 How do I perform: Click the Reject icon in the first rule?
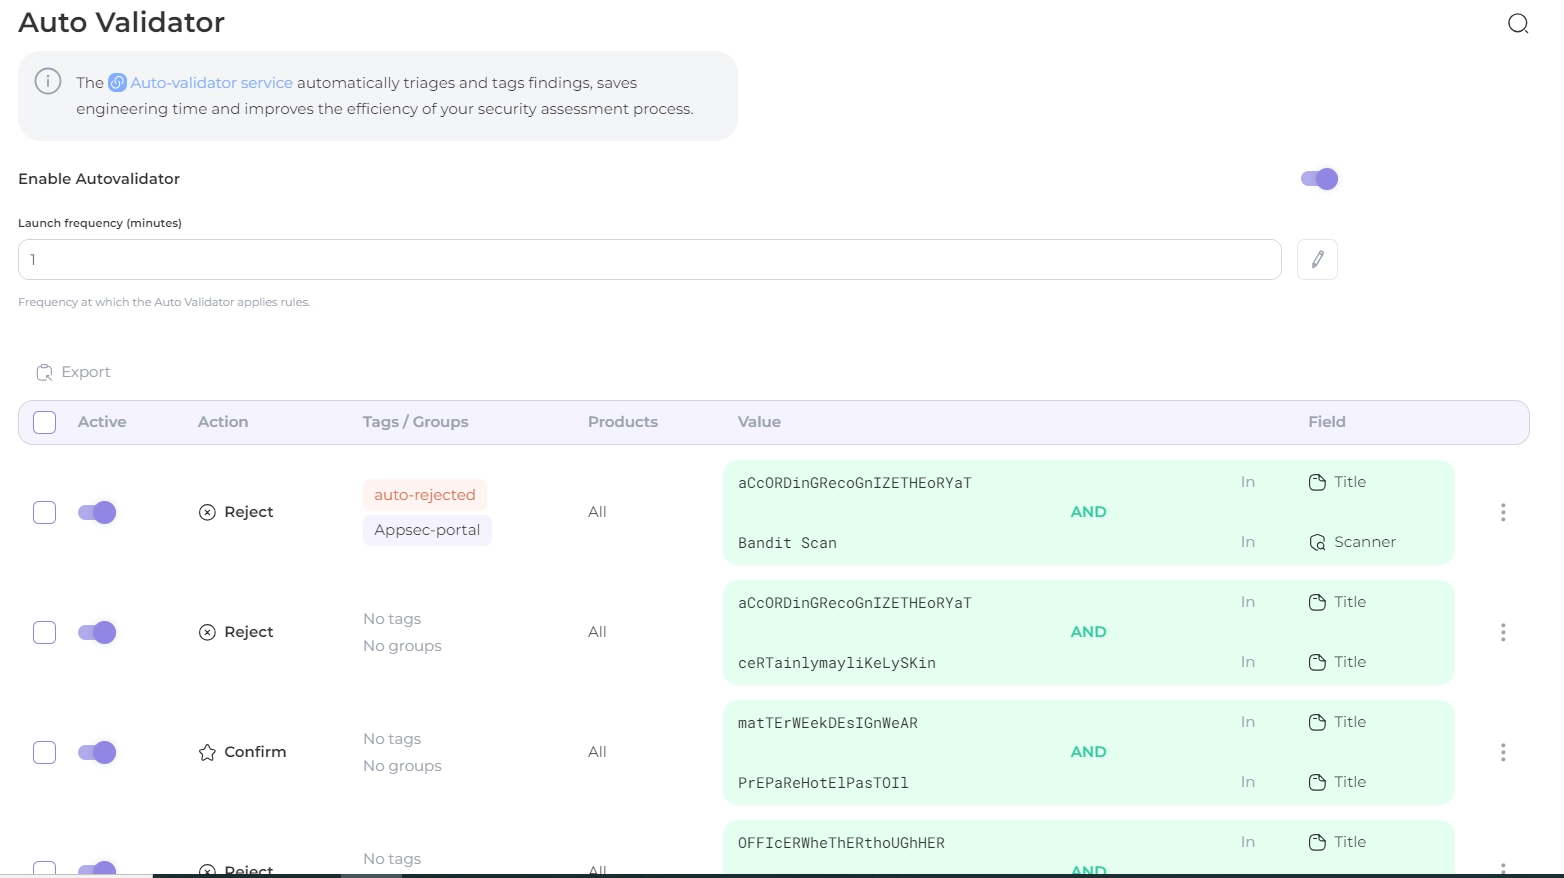(x=207, y=512)
